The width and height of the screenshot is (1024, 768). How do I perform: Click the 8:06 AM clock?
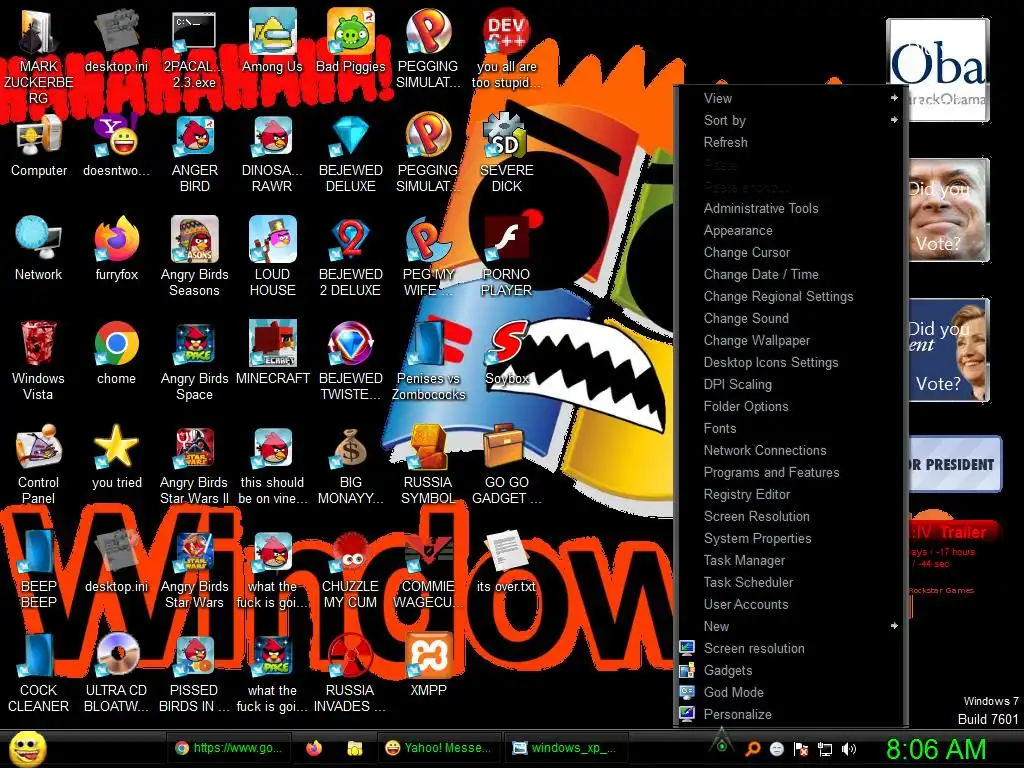point(936,749)
